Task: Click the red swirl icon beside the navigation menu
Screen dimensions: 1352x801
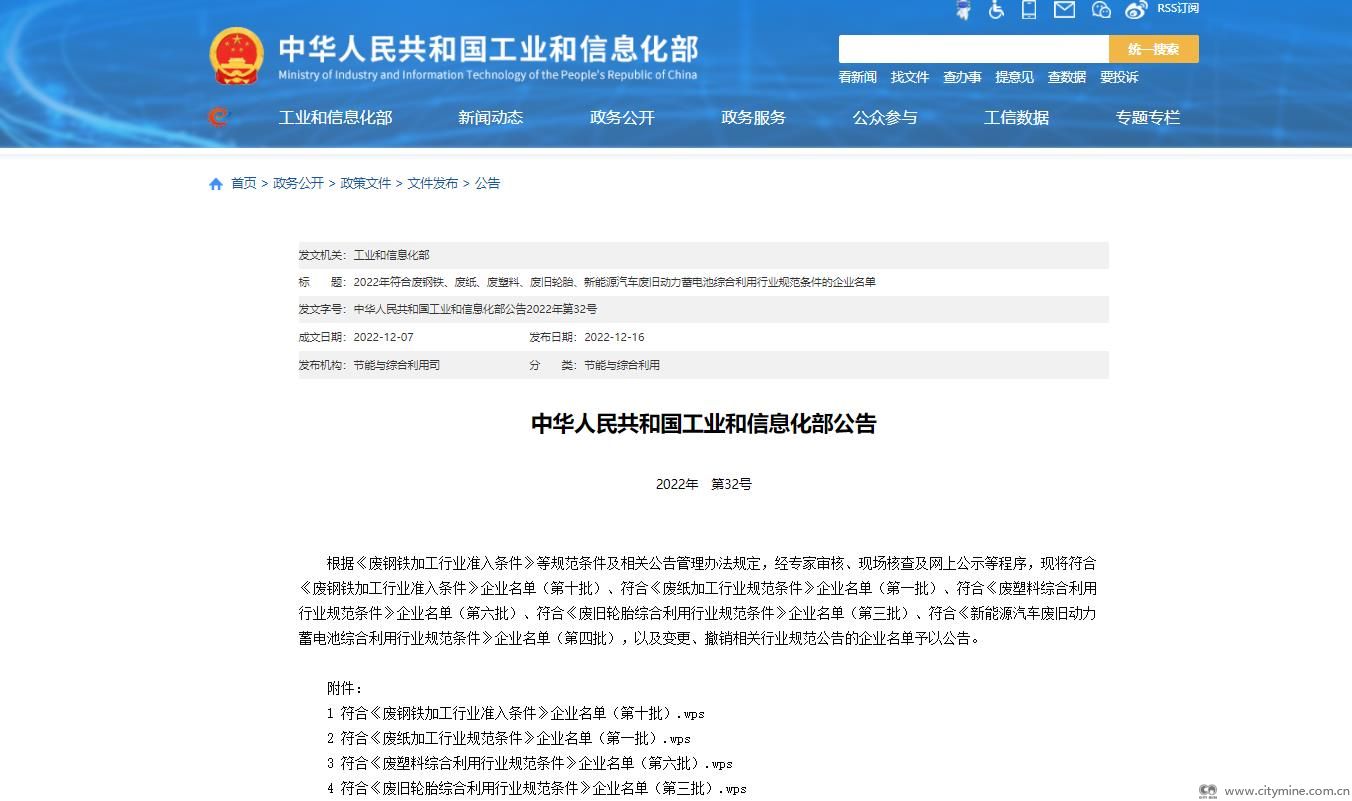Action: tap(218, 117)
